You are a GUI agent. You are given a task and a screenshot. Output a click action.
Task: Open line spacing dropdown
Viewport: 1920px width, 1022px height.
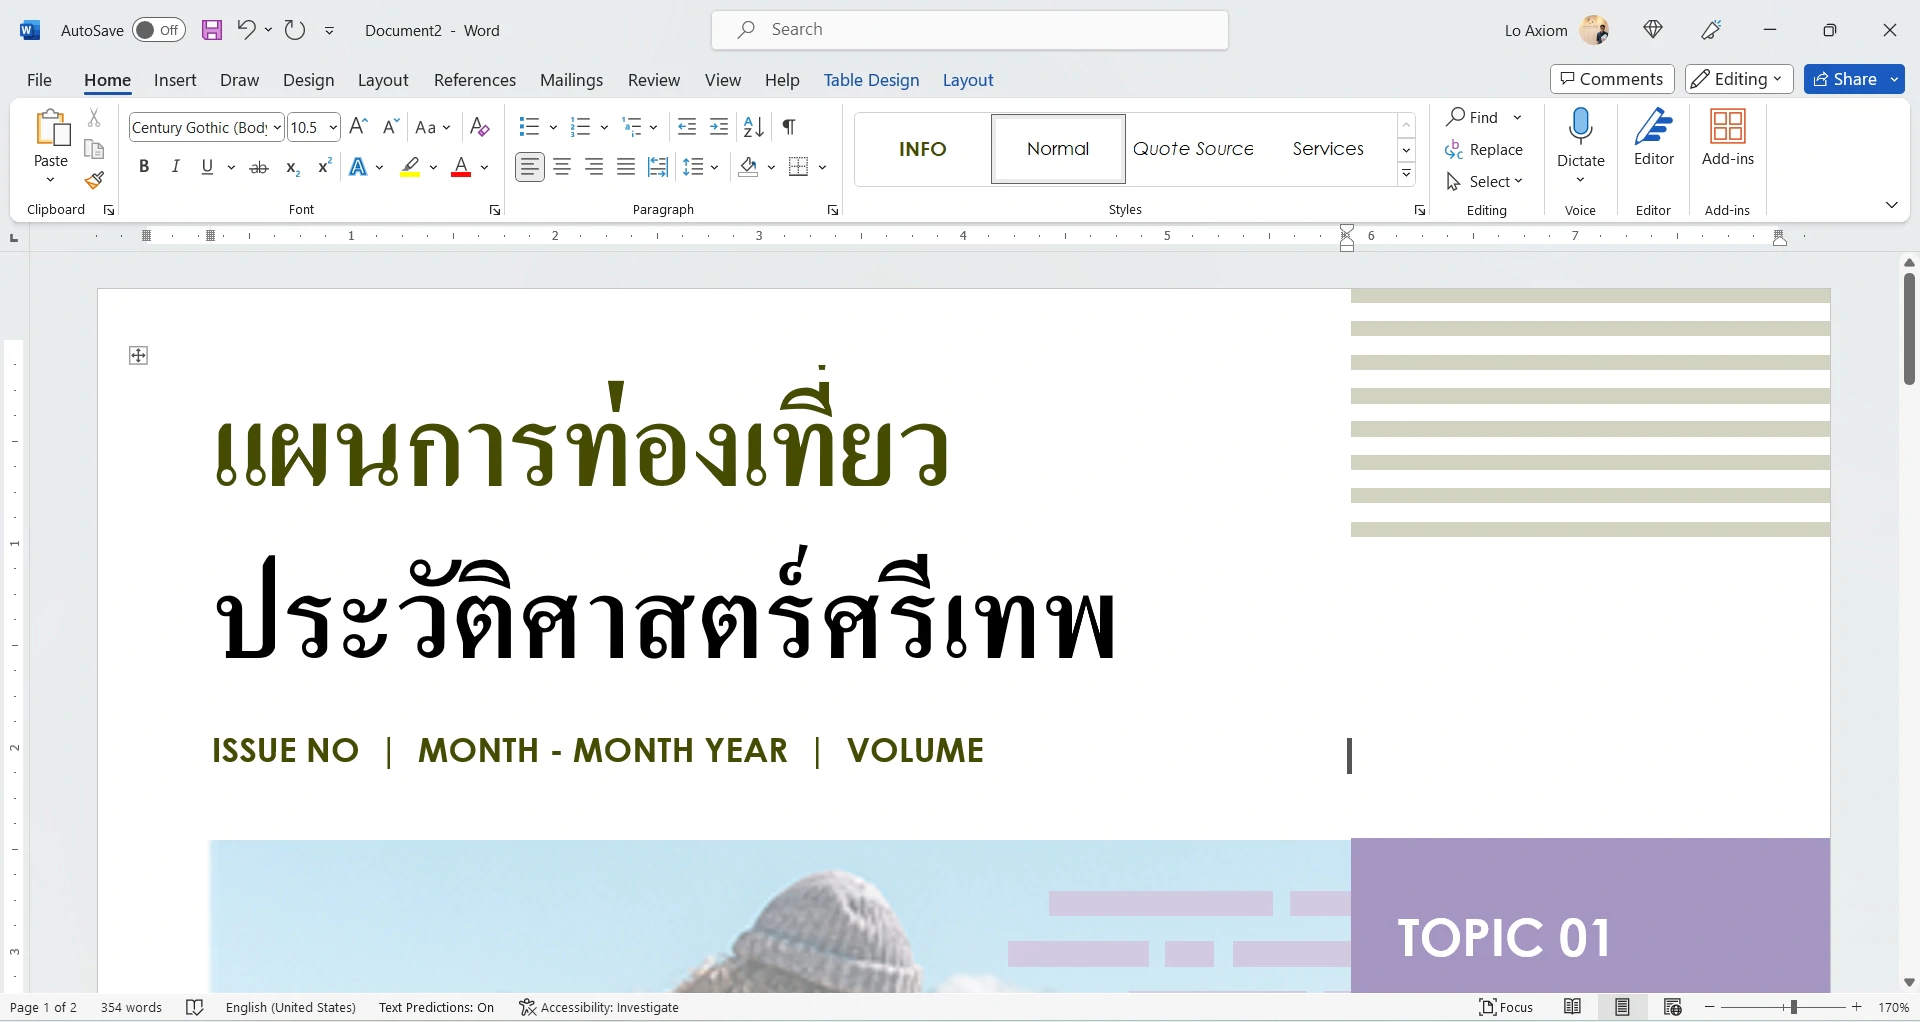pyautogui.click(x=714, y=167)
